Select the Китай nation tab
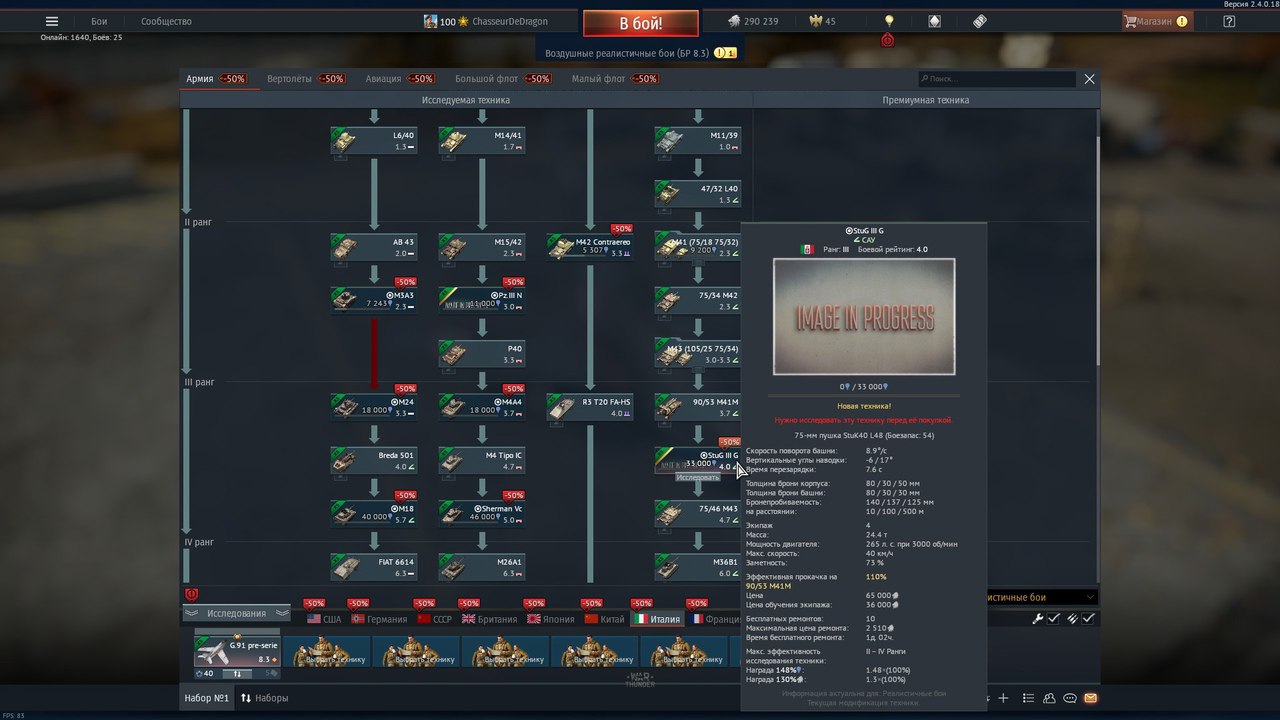The width and height of the screenshot is (1280, 720). click(x=604, y=619)
